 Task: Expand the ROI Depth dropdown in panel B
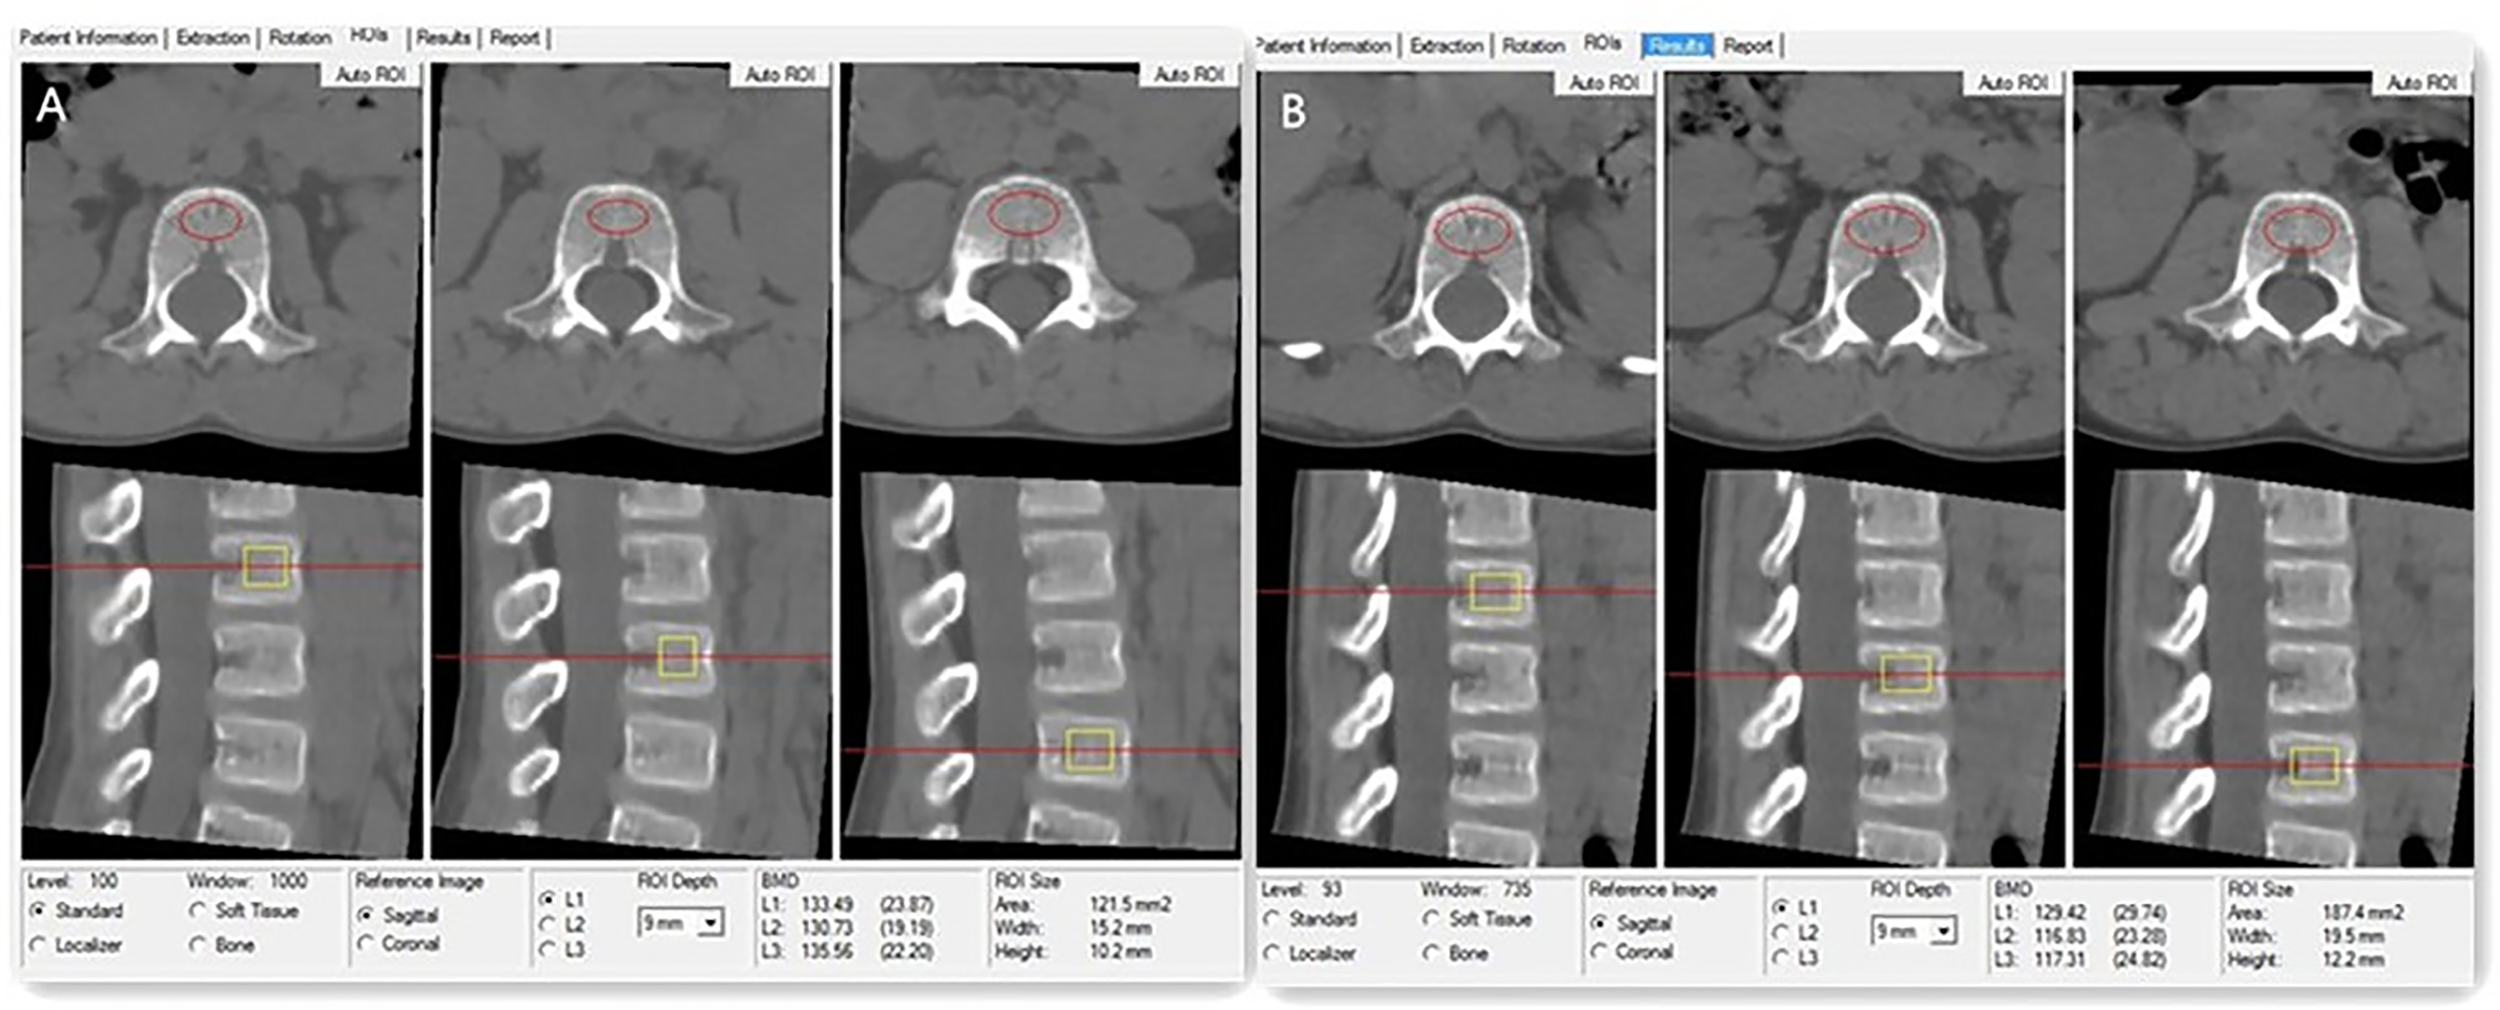(1943, 931)
